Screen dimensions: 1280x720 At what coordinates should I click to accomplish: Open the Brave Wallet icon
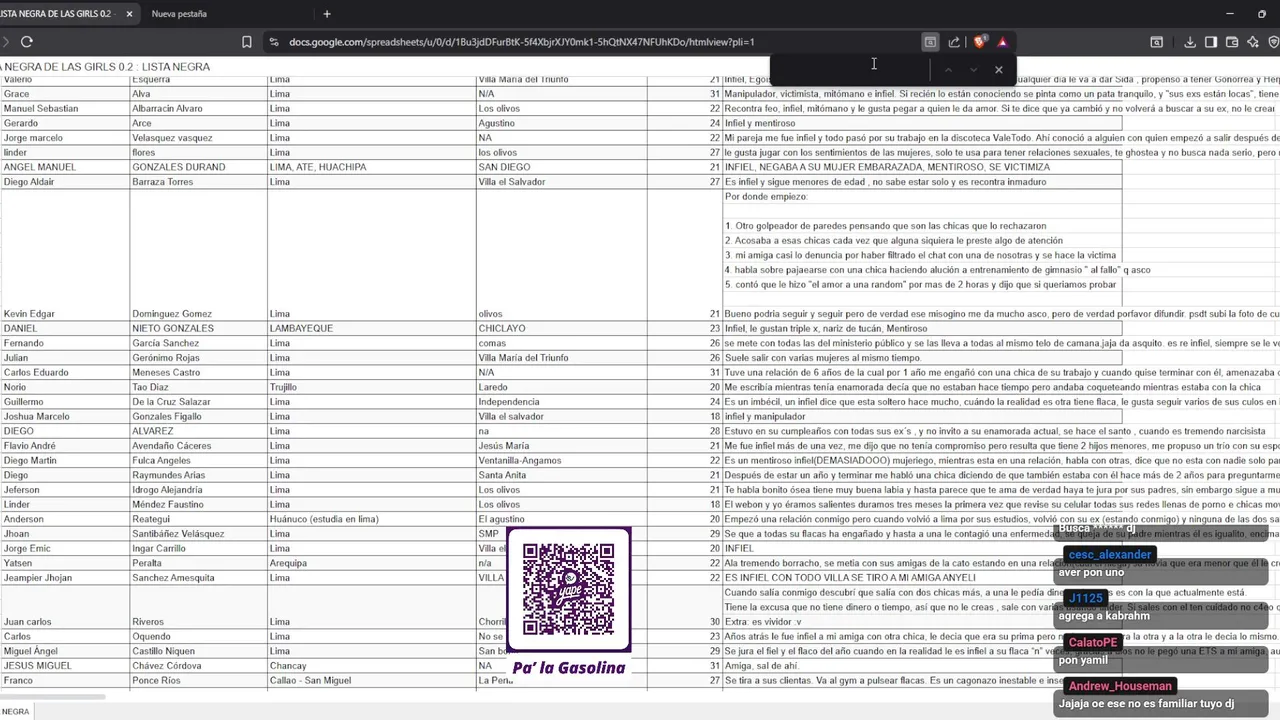pyautogui.click(x=1232, y=42)
